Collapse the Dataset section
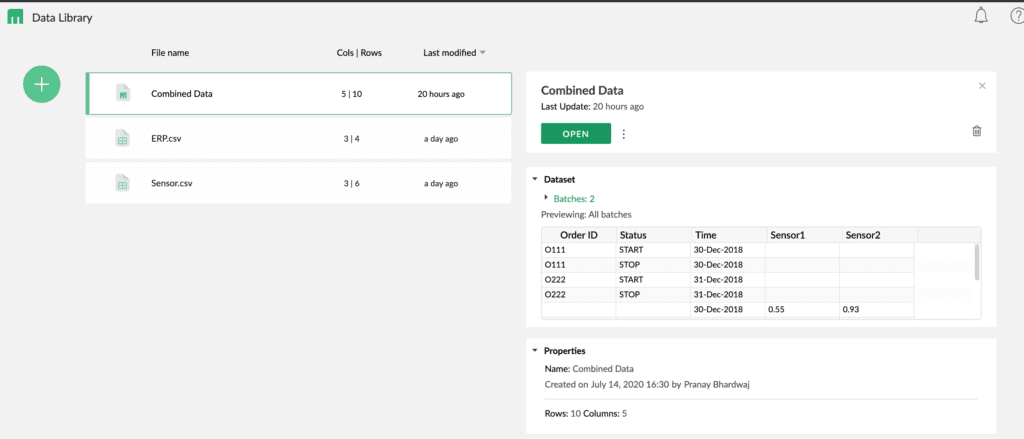Image resolution: width=1024 pixels, height=439 pixels. pos(535,179)
